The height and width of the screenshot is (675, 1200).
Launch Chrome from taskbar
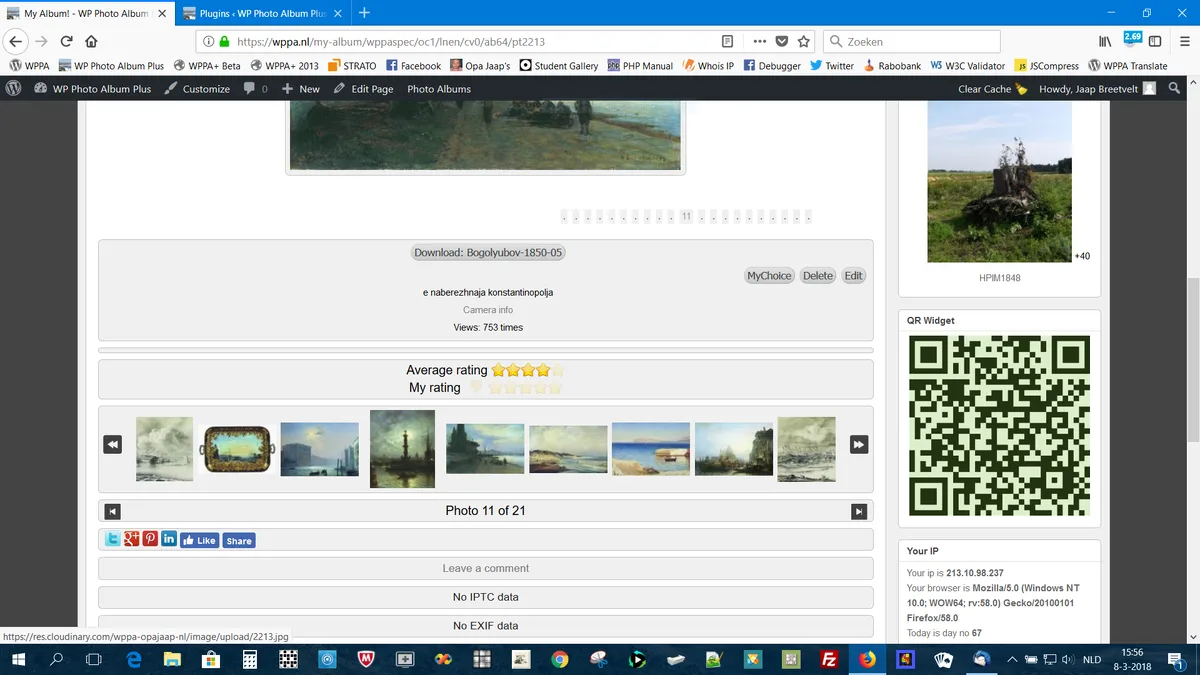(560, 659)
